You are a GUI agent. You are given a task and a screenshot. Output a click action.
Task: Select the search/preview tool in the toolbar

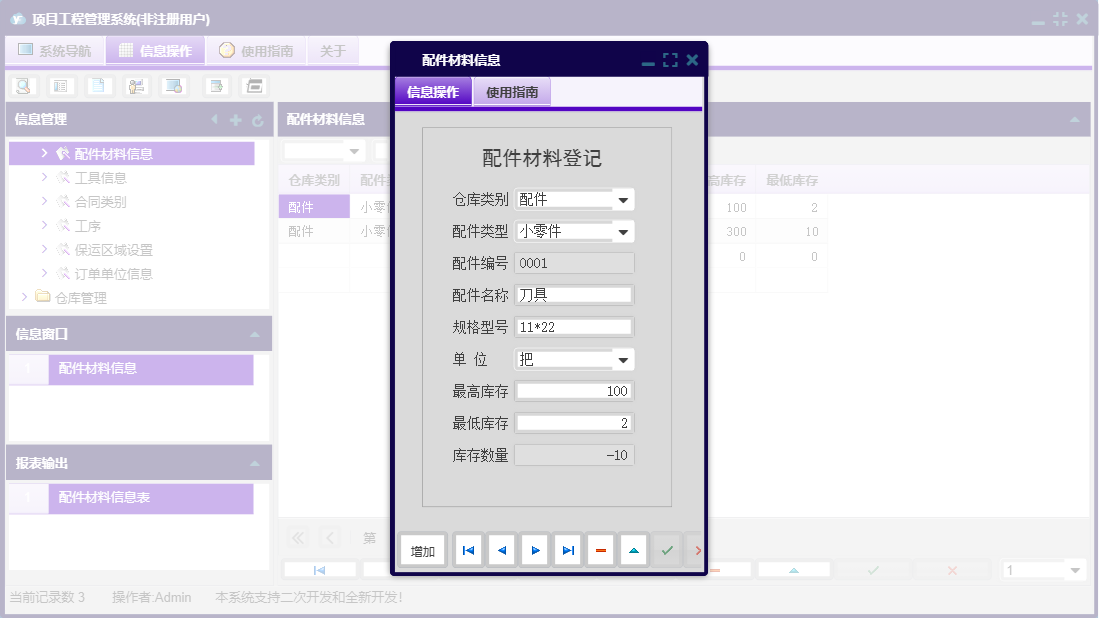tap(23, 85)
